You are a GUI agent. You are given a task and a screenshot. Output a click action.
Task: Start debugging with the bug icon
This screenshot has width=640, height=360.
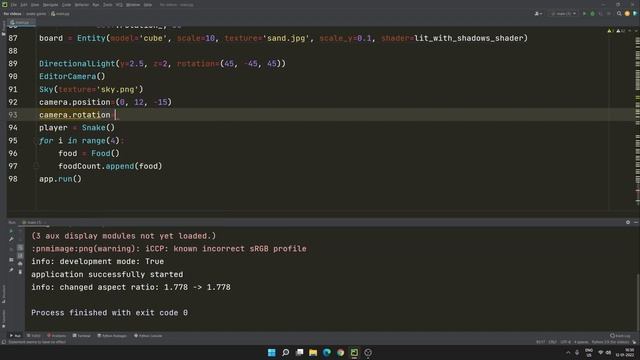[593, 13]
